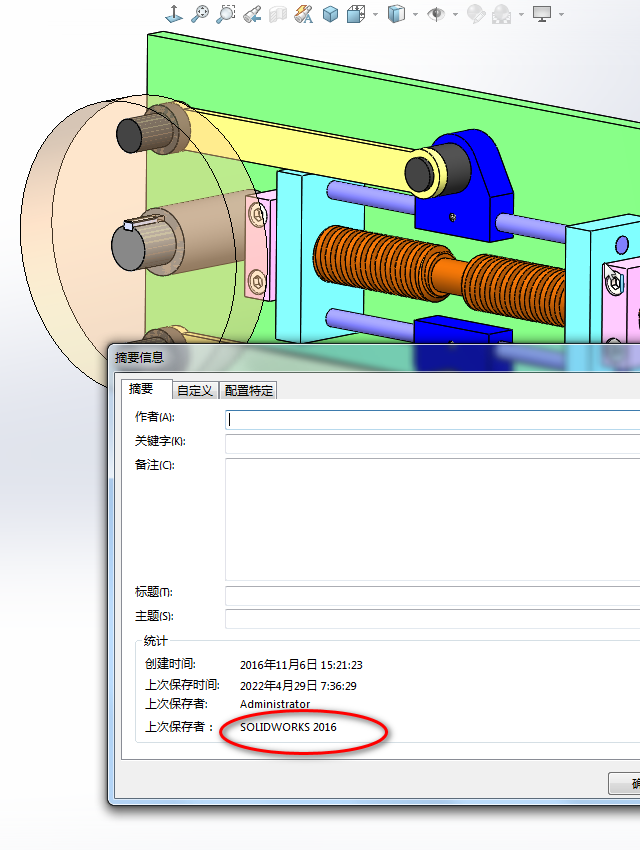
Task: Click the 上次保存时间 label
Action: point(182,685)
